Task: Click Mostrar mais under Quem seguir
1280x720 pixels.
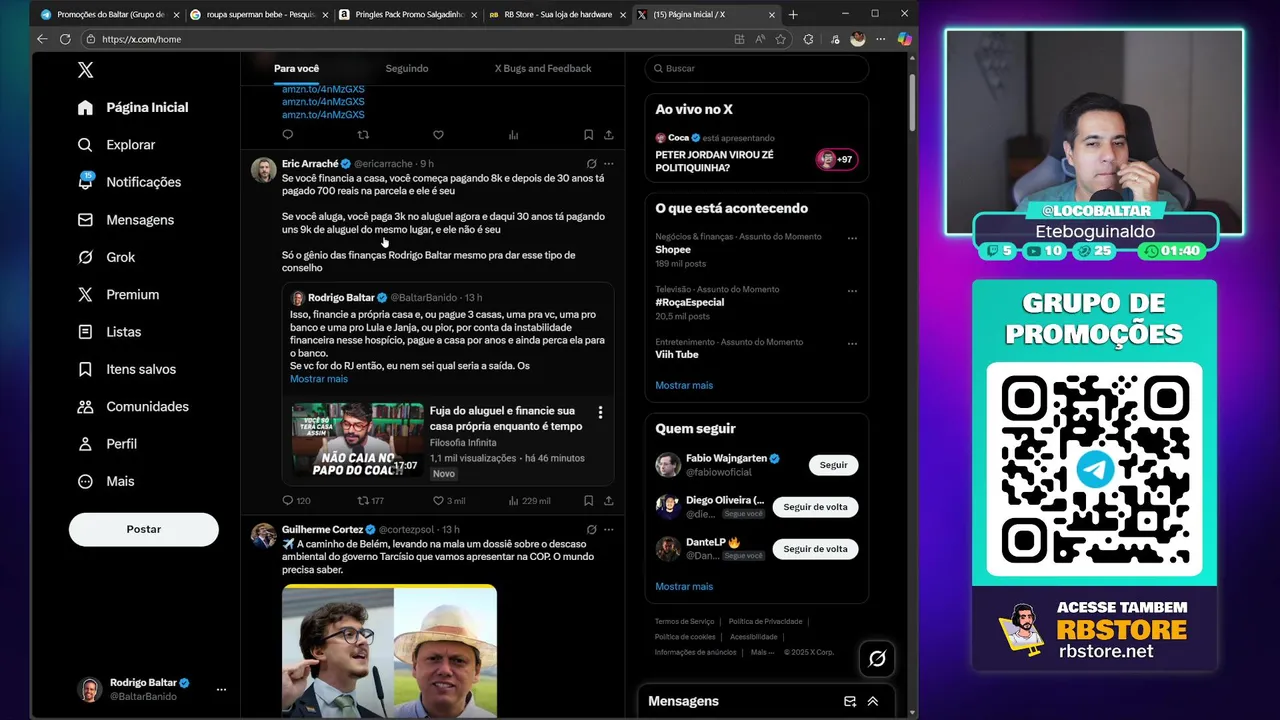Action: 684,586
